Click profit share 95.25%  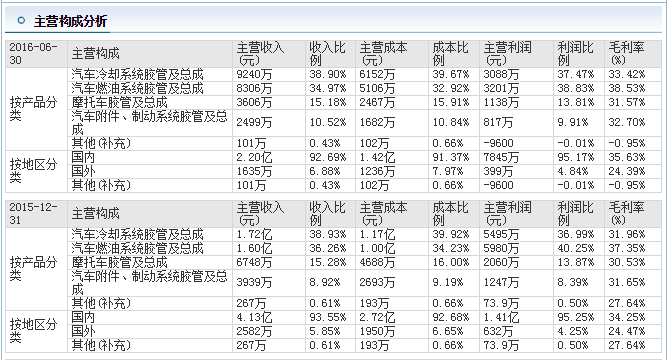(576, 317)
